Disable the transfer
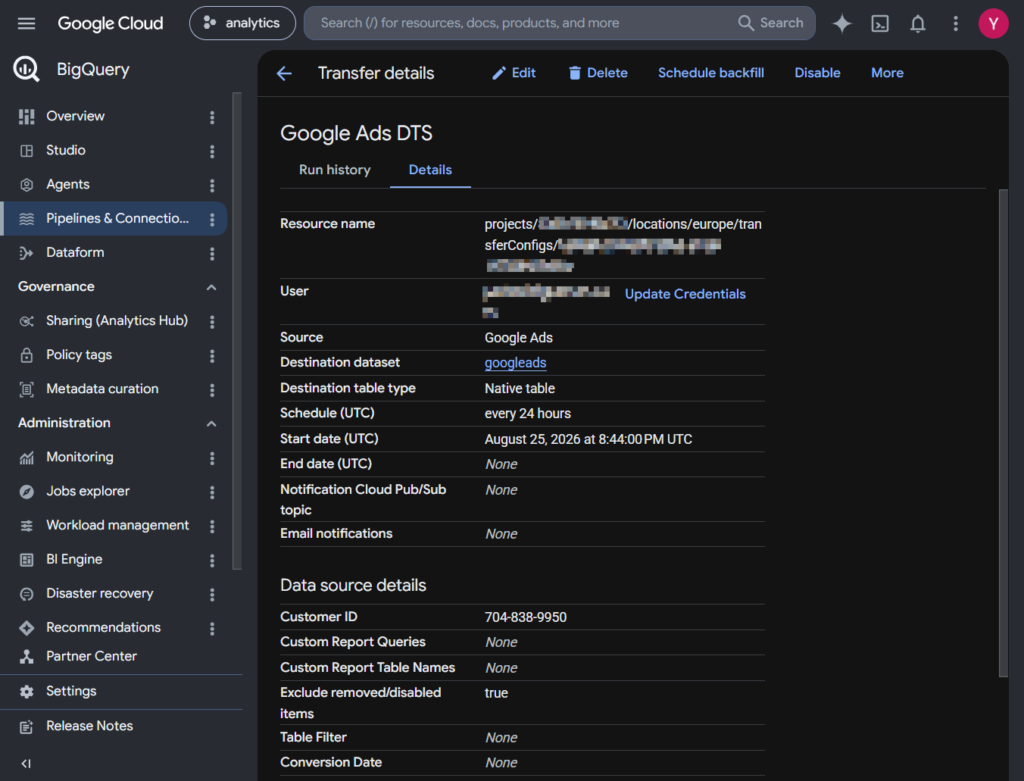The height and width of the screenshot is (781, 1024). 817,73
